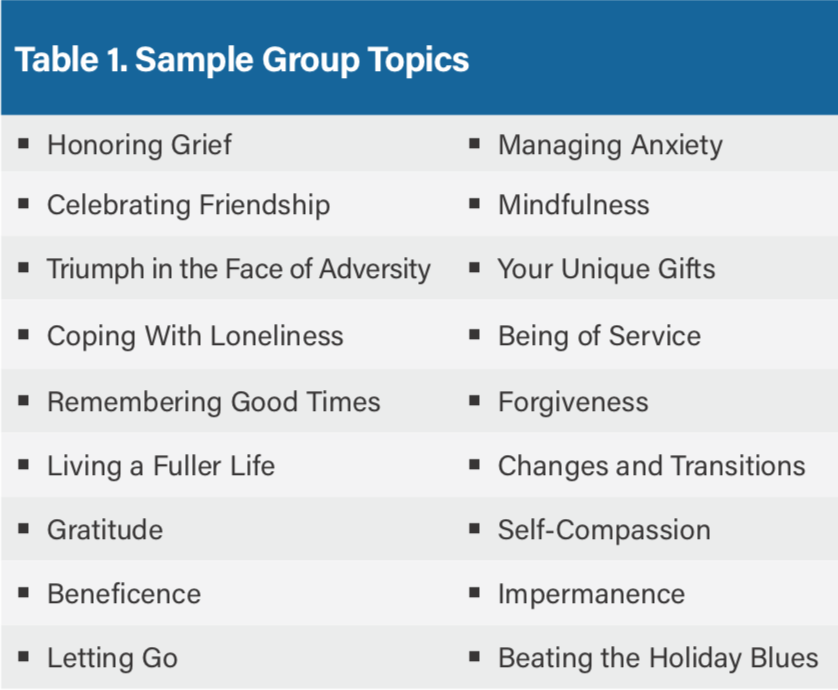Click the Beneficence entry

[x=123, y=594]
